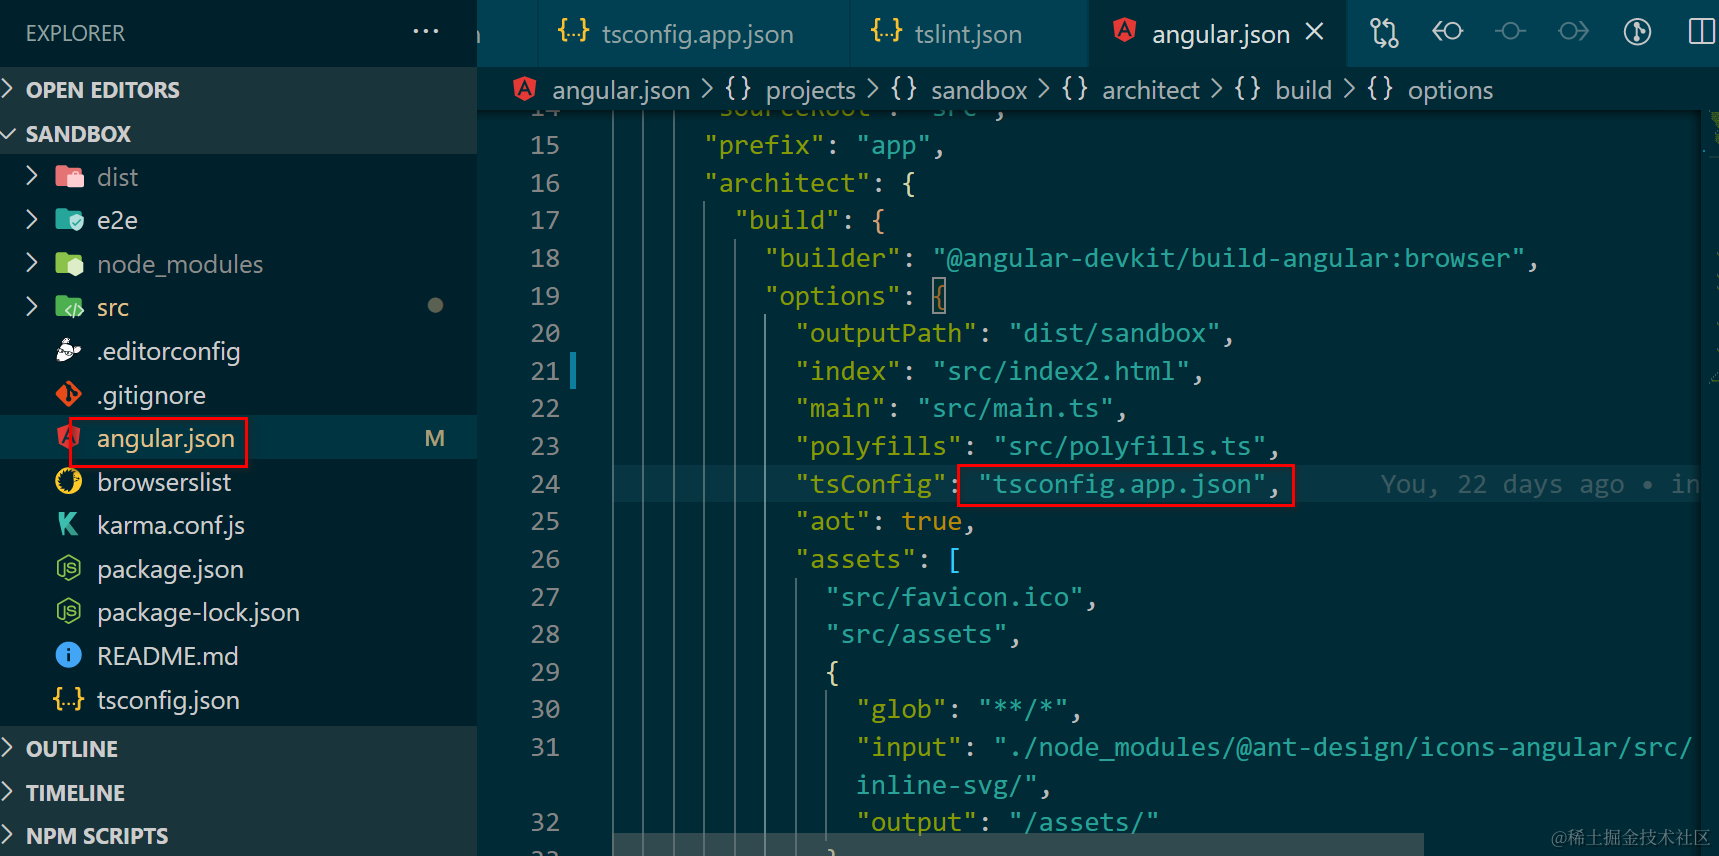Screen dimensions: 1719x856
Task: Expand the NPM SCRIPTS panel
Action: (238, 836)
